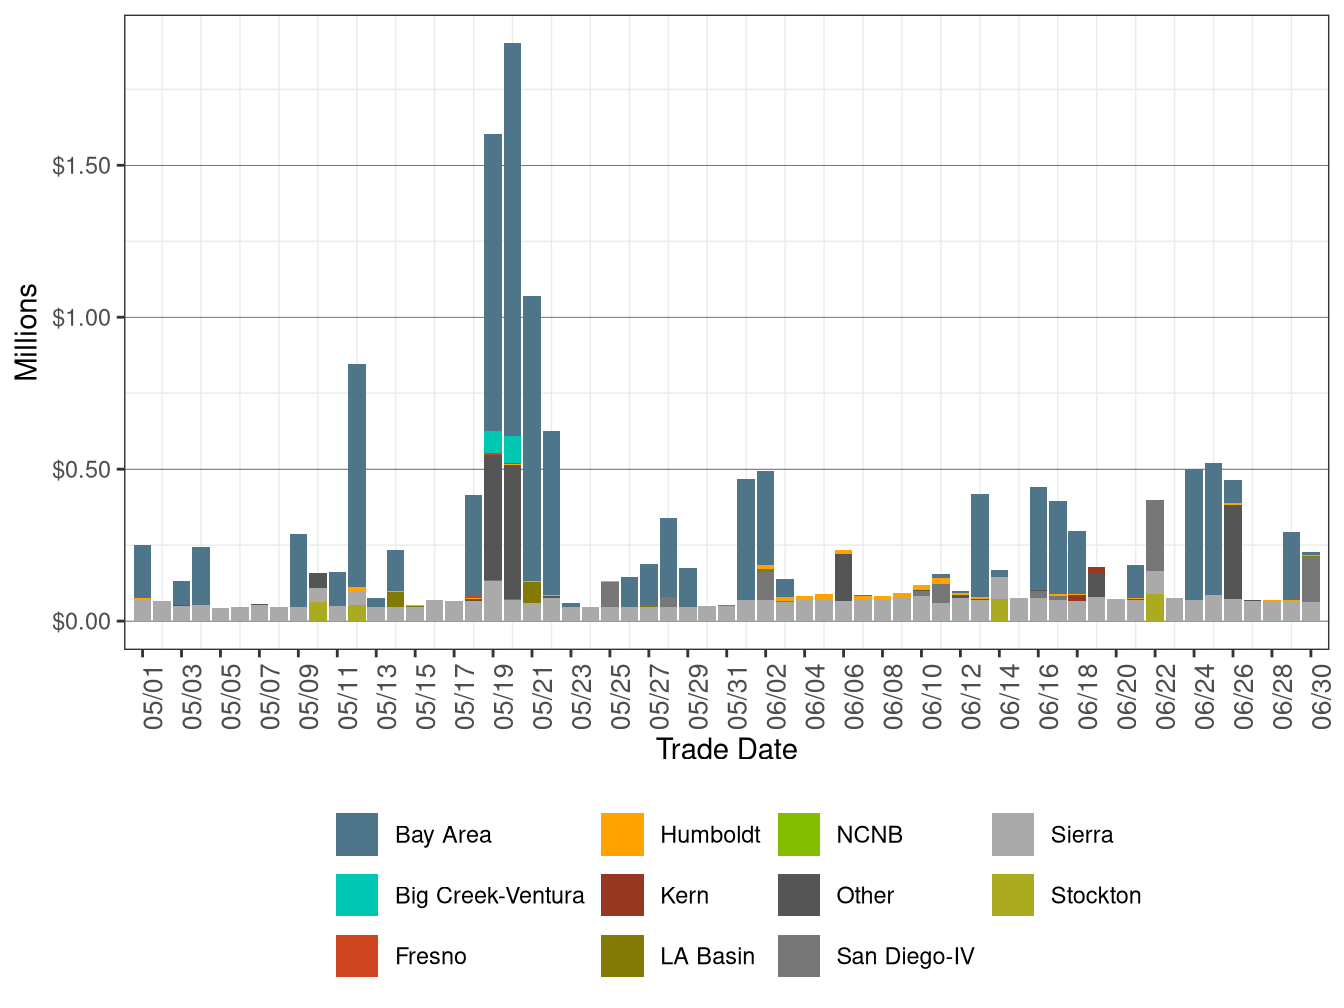Select the Kern legend color swatch
1344x1008 pixels.
tap(622, 895)
